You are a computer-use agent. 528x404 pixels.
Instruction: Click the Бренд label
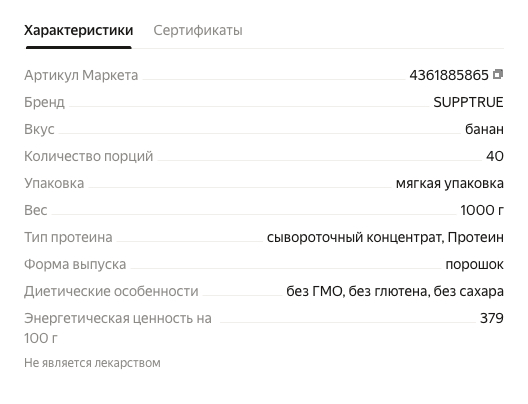pyautogui.click(x=44, y=102)
